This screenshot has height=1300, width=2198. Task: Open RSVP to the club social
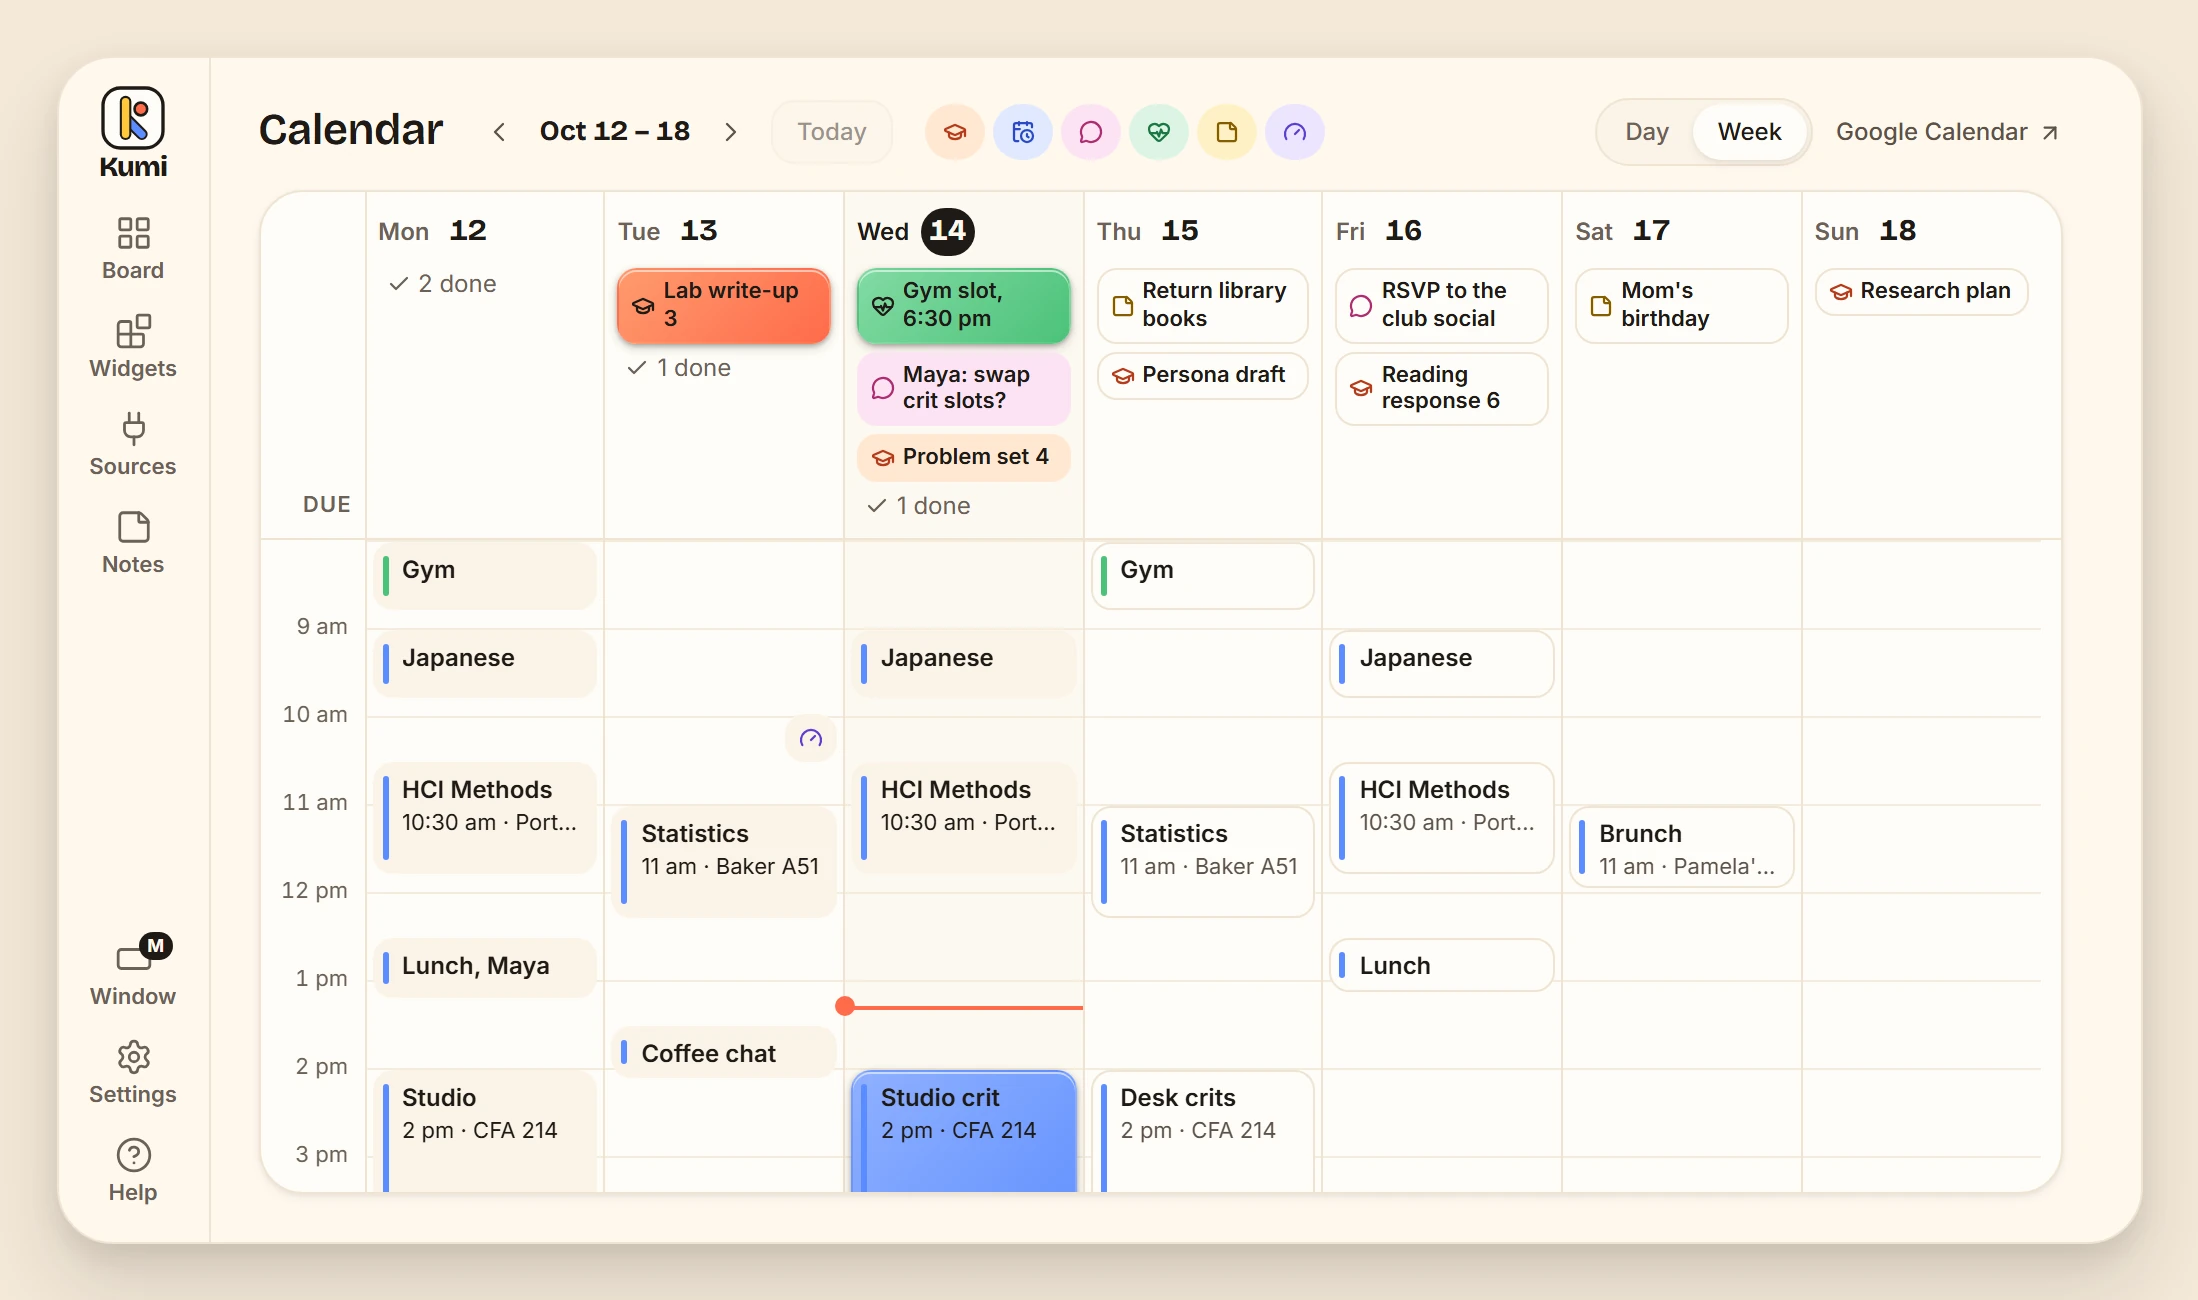coord(1442,305)
